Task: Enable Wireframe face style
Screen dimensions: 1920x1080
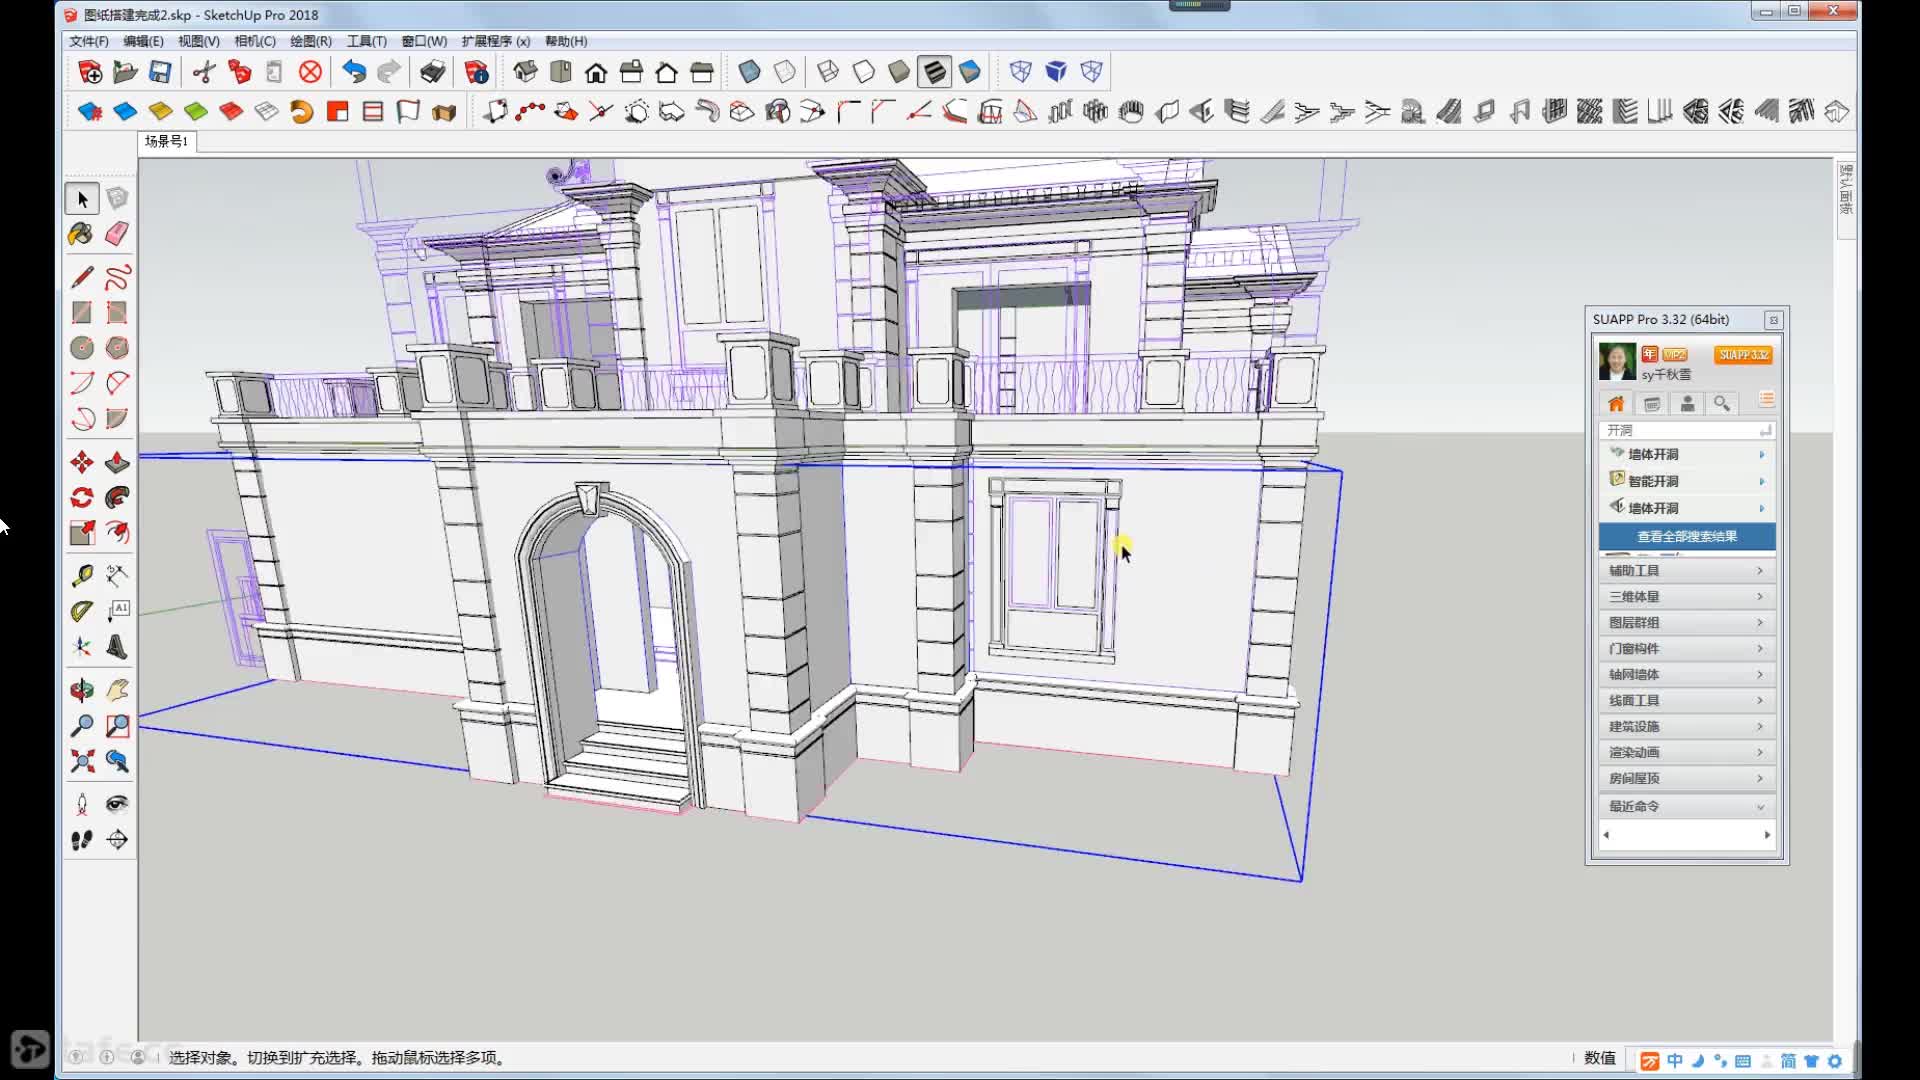Action: tap(828, 72)
